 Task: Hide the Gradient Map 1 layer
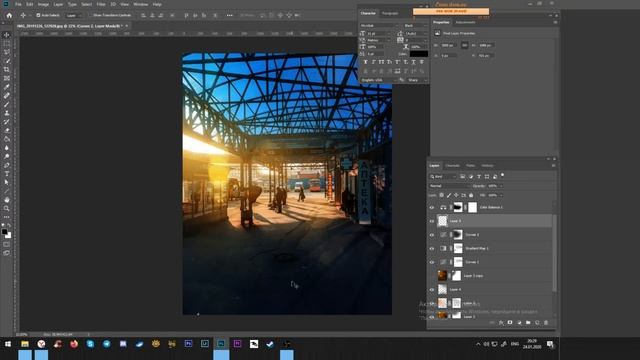click(432, 248)
